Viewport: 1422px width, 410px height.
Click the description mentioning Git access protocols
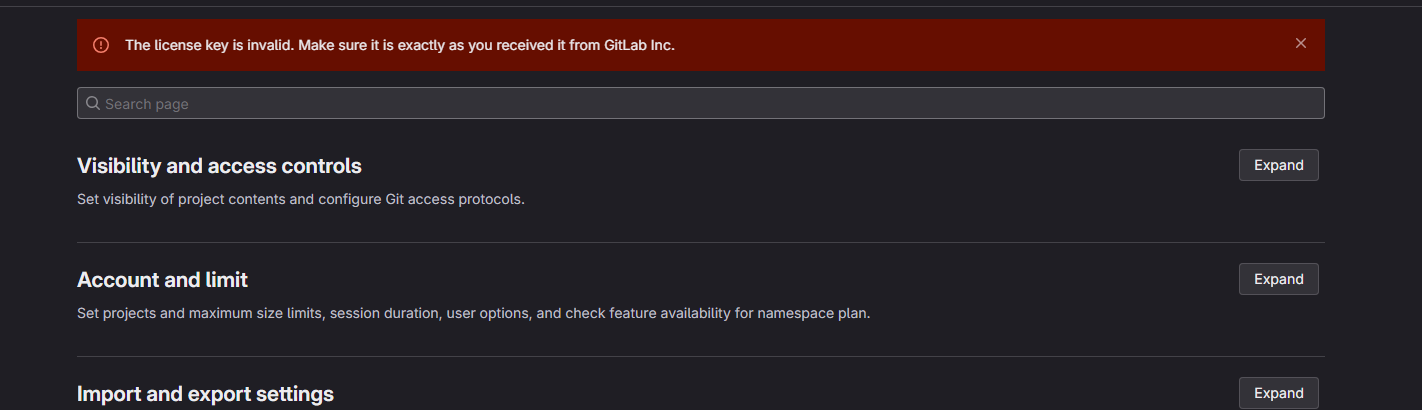[300, 199]
